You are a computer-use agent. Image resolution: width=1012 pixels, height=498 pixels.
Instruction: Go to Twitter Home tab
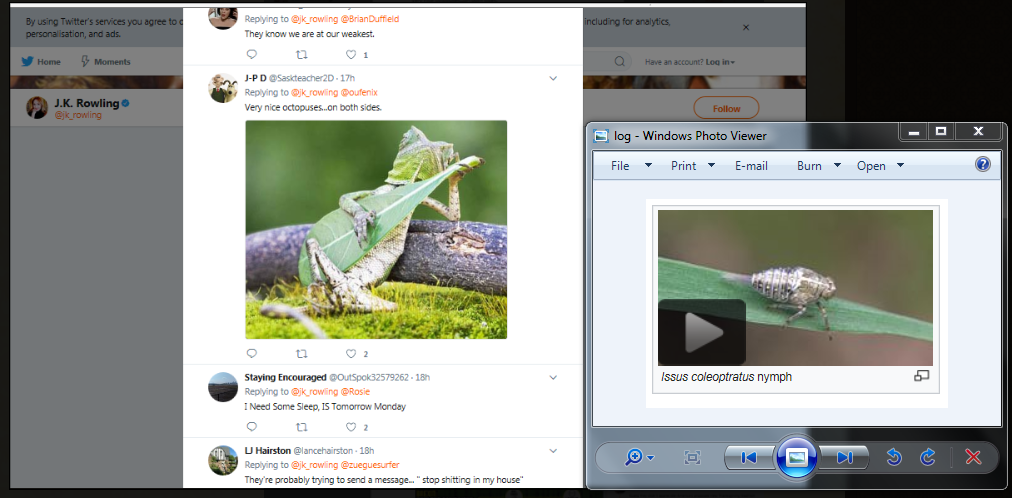point(41,62)
